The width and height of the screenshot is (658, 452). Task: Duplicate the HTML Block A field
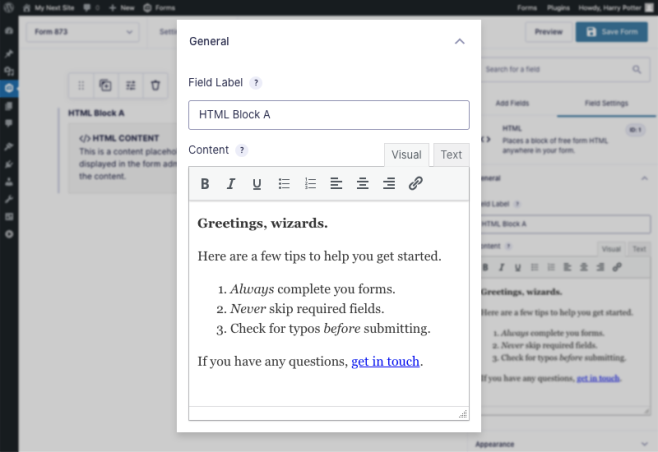(106, 86)
